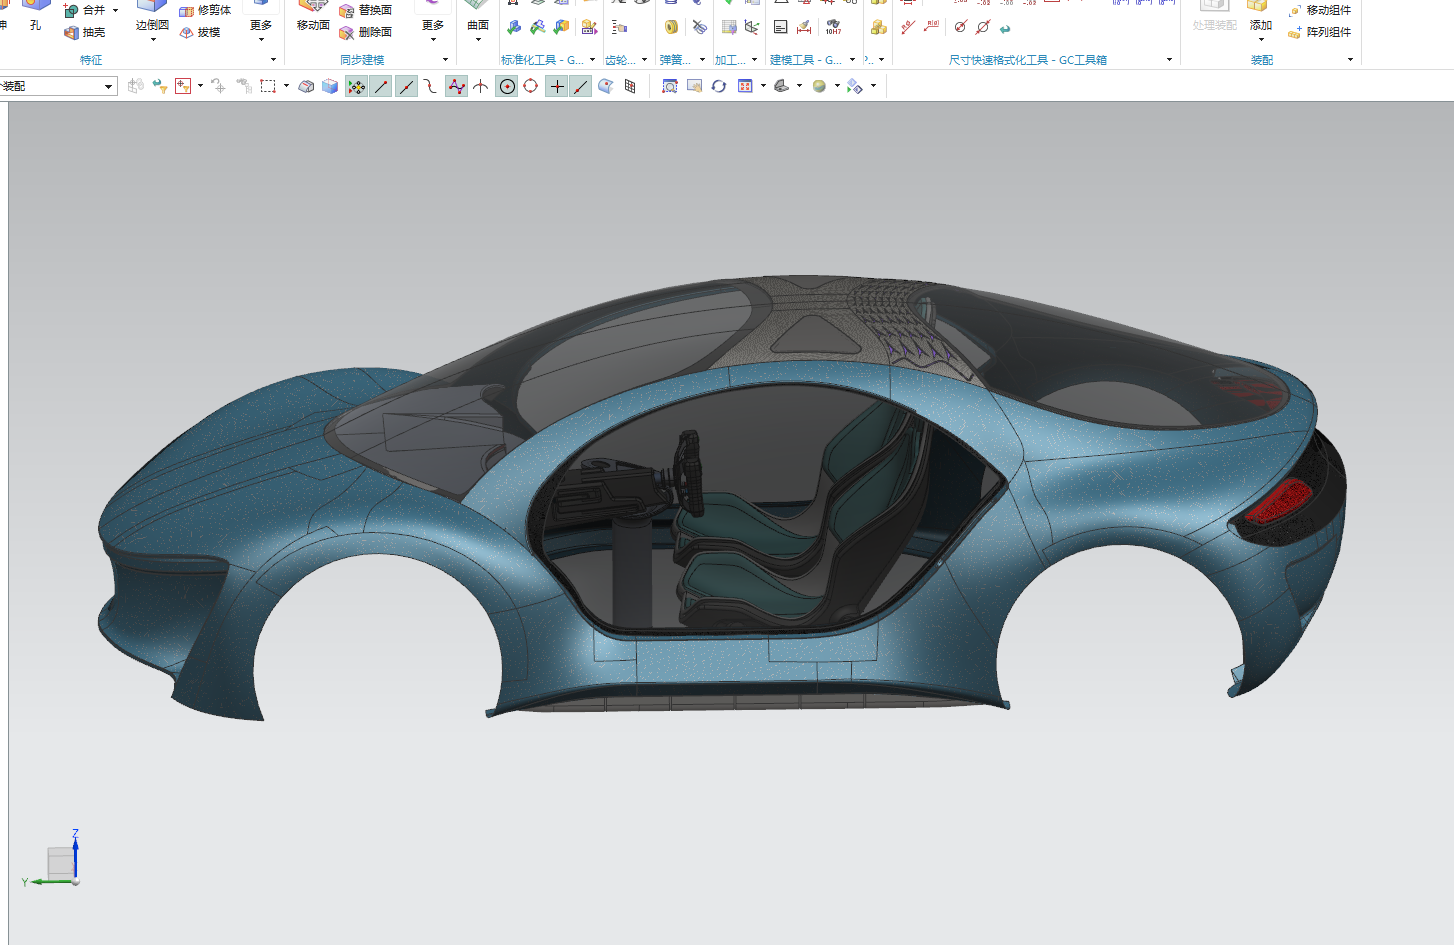Click the blue solid cube icon
The height and width of the screenshot is (945, 1454).
(330, 86)
